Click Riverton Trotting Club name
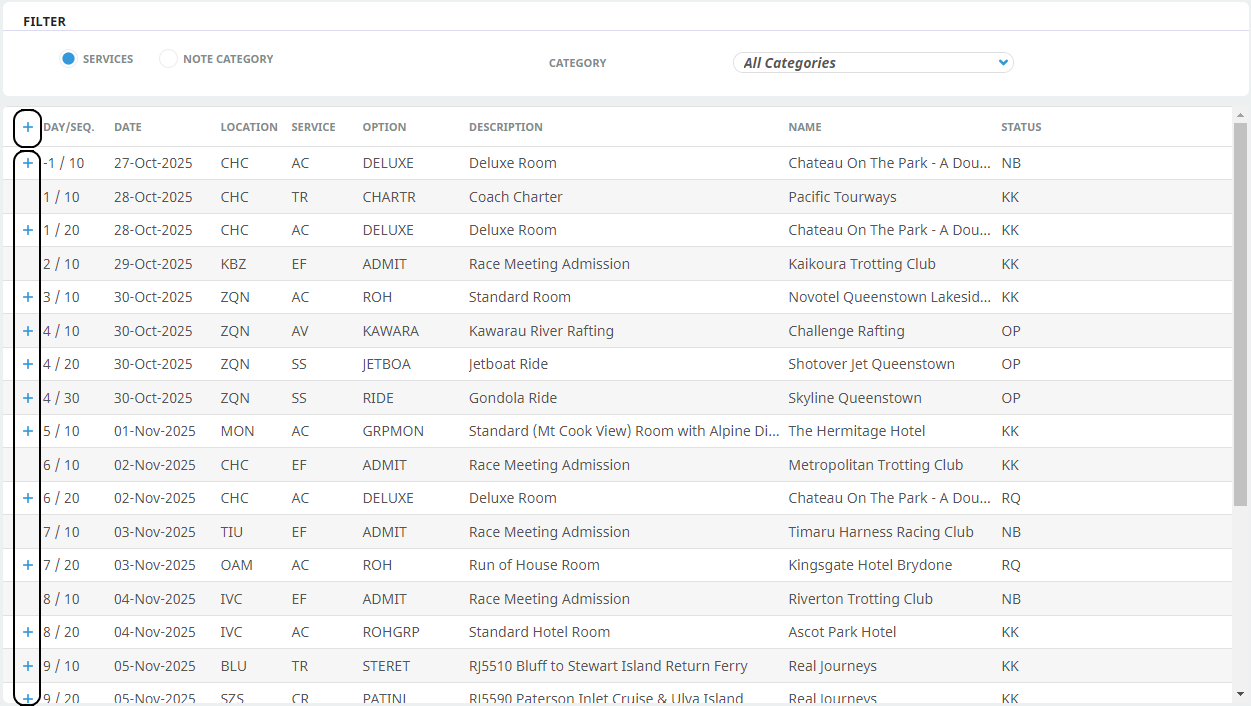This screenshot has height=706, width=1251. (860, 599)
